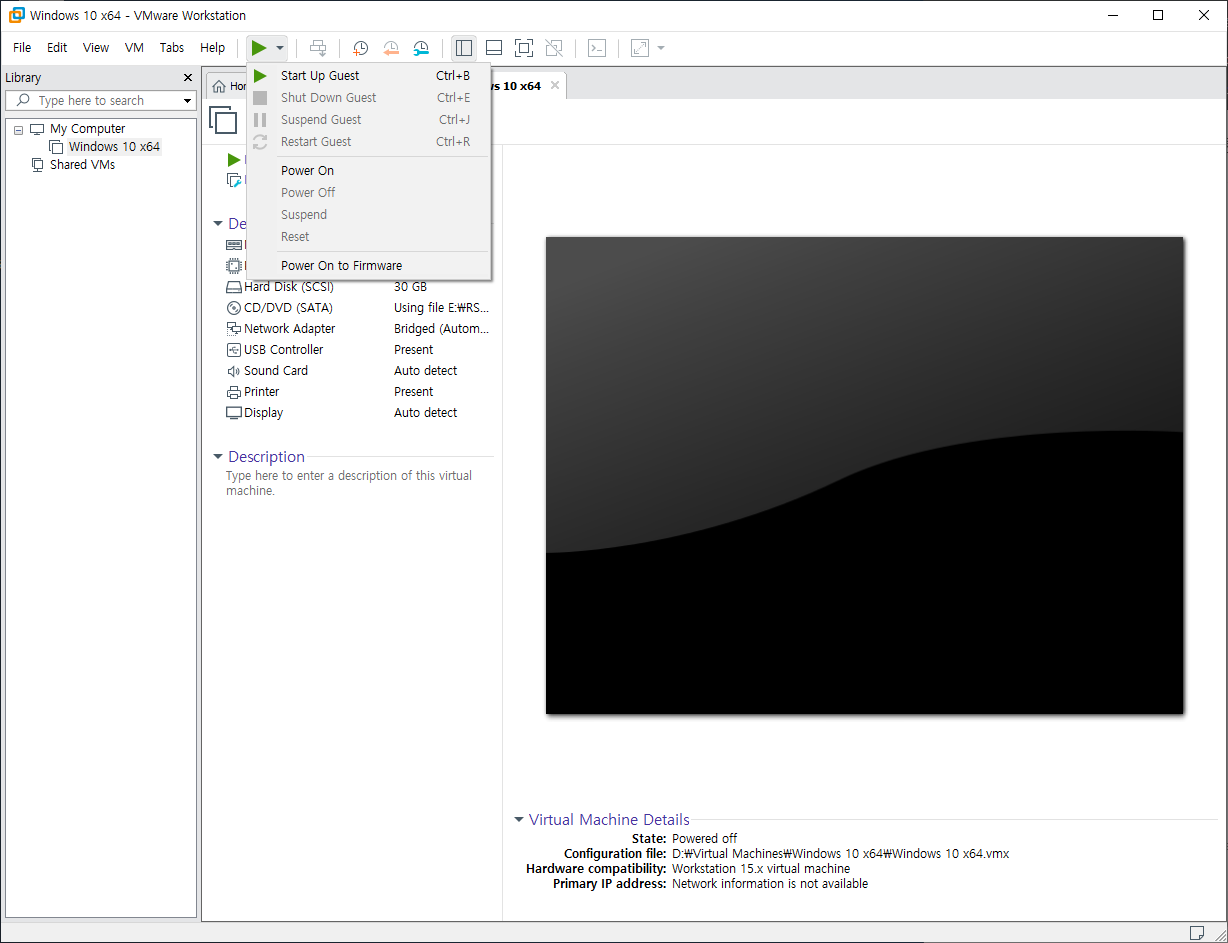This screenshot has height=943, width=1228.
Task: Choose Power On from the power menu
Action: (368, 171)
